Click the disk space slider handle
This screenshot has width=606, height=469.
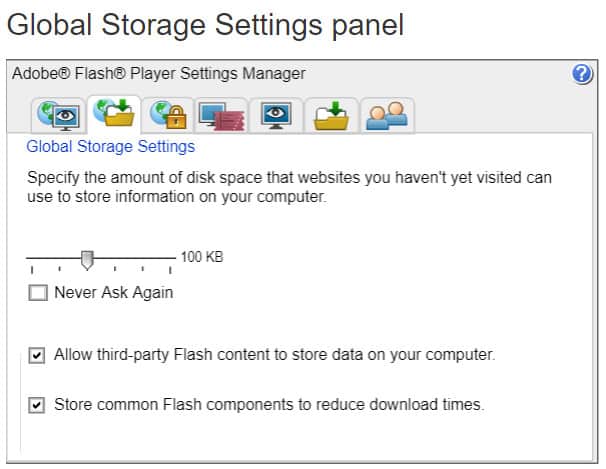(87, 260)
